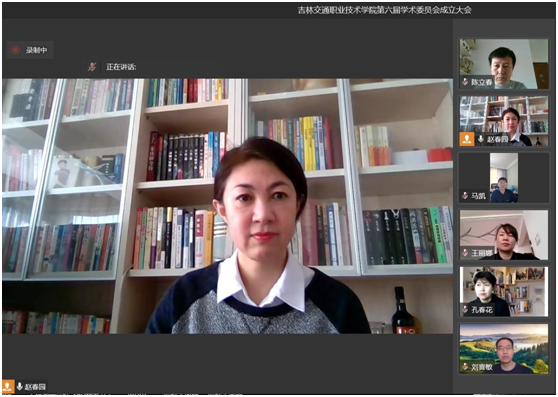The width and height of the screenshot is (558, 397).
Task: Click the orange host icon on 赵春园's thumbnail
Action: 467,139
